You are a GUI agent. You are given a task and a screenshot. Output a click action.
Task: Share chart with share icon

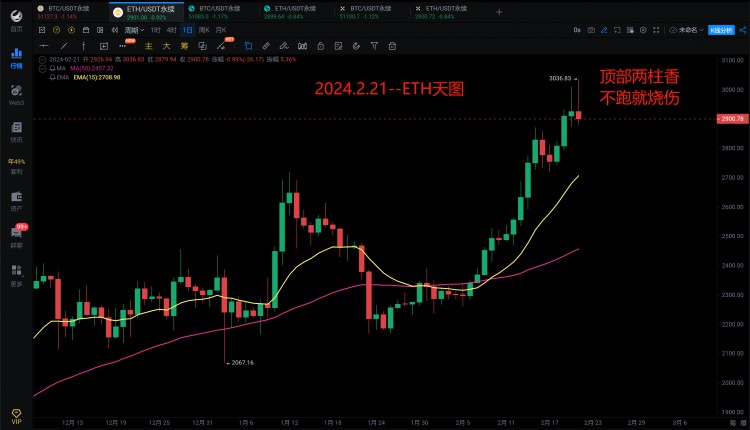pyautogui.click(x=742, y=30)
